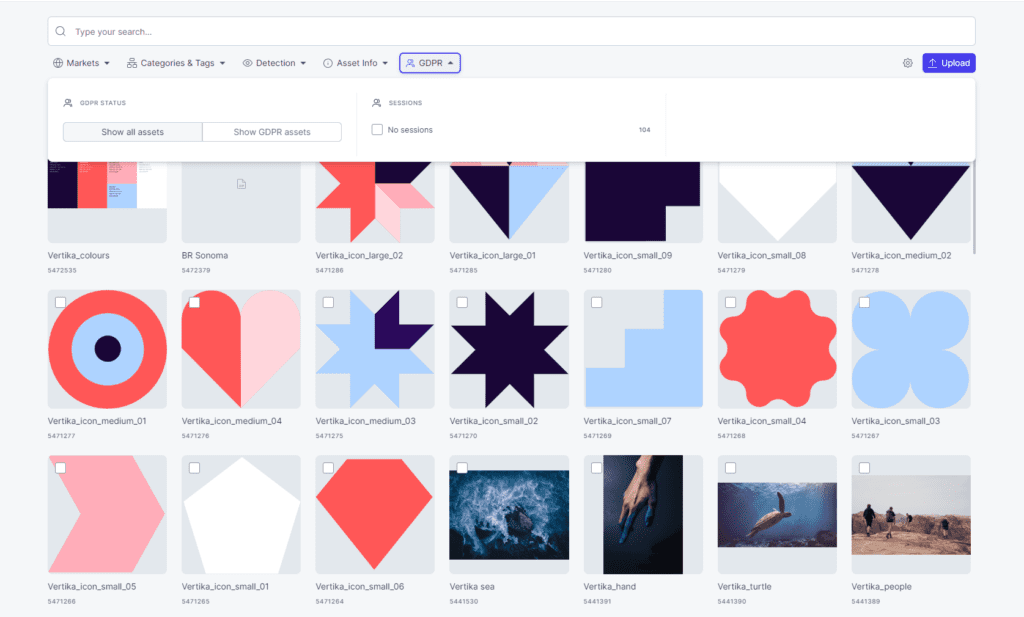The image size is (1024, 617).
Task: Focus the Type your search field
Action: (511, 31)
